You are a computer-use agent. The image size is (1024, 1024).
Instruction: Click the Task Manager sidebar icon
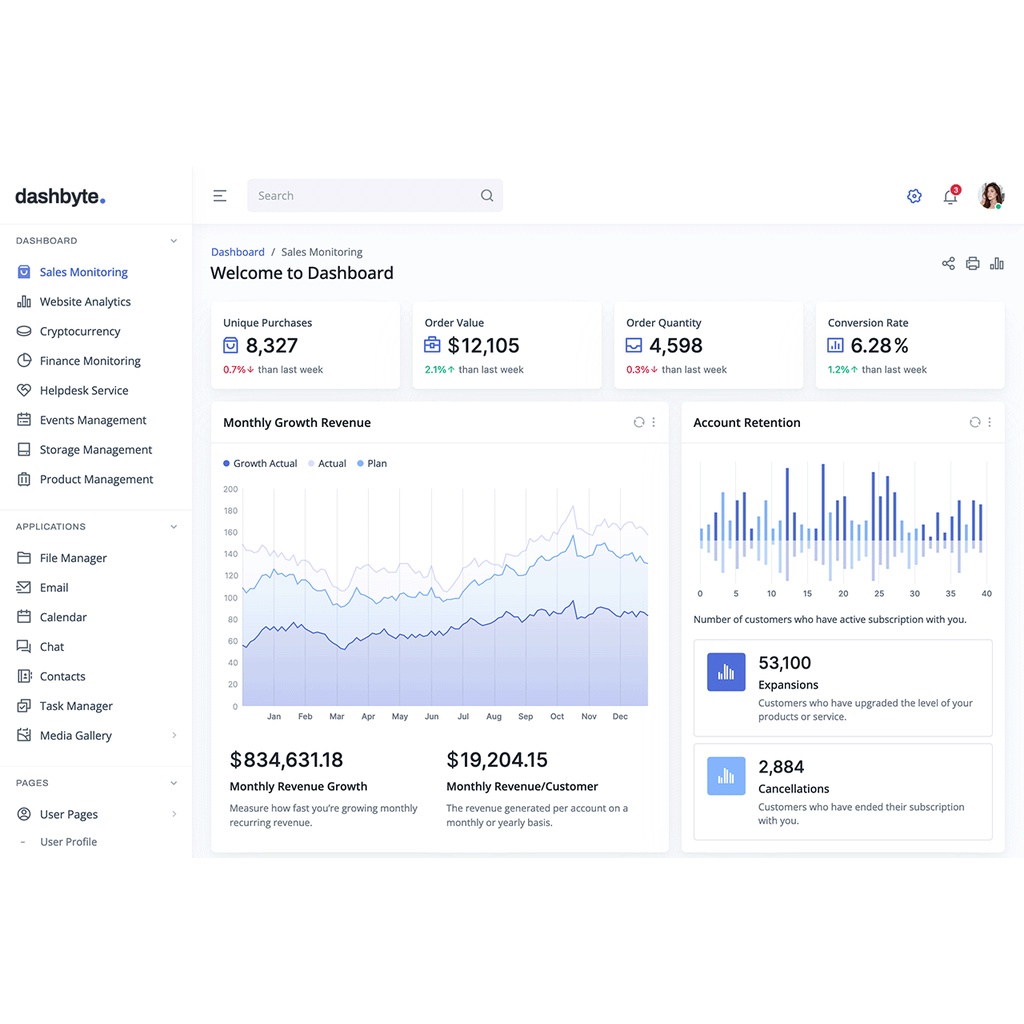point(24,705)
